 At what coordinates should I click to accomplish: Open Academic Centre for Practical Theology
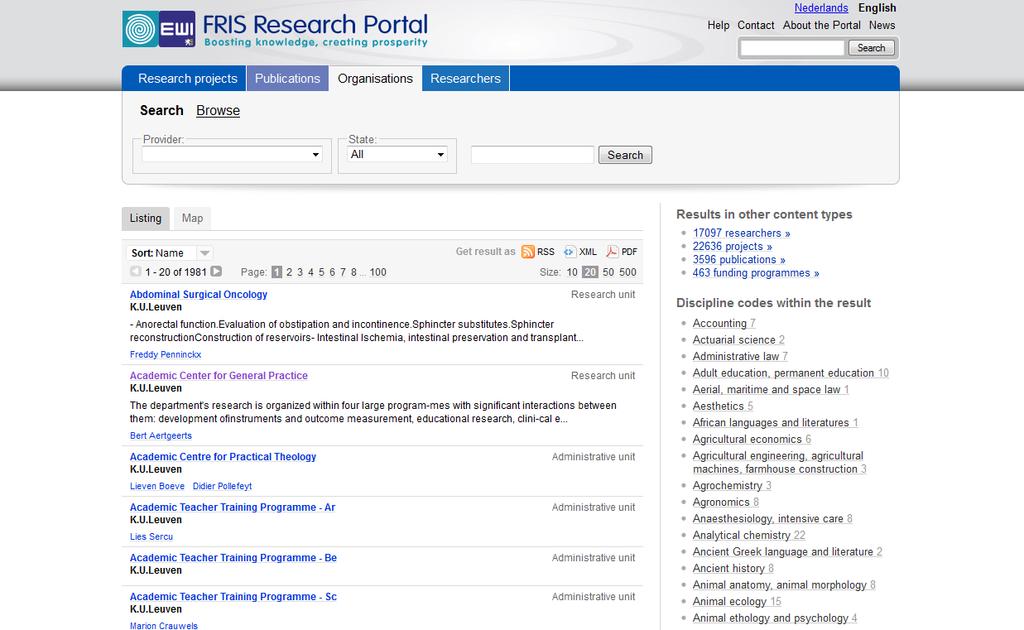pyautogui.click(x=223, y=456)
